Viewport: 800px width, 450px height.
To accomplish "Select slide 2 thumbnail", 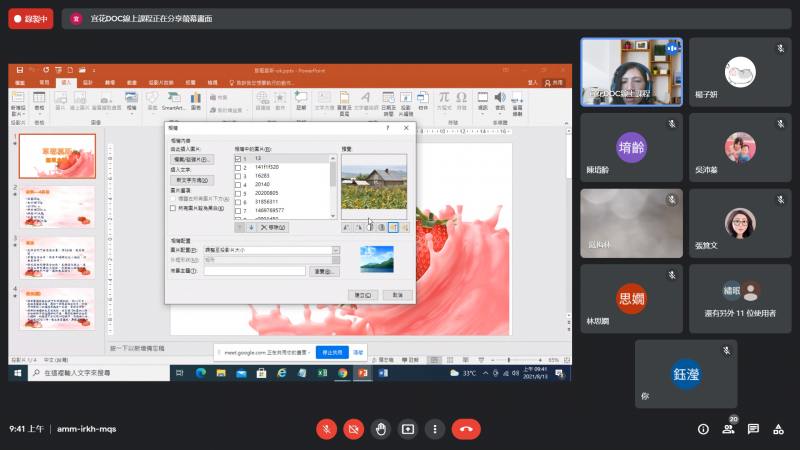I will pyautogui.click(x=57, y=207).
